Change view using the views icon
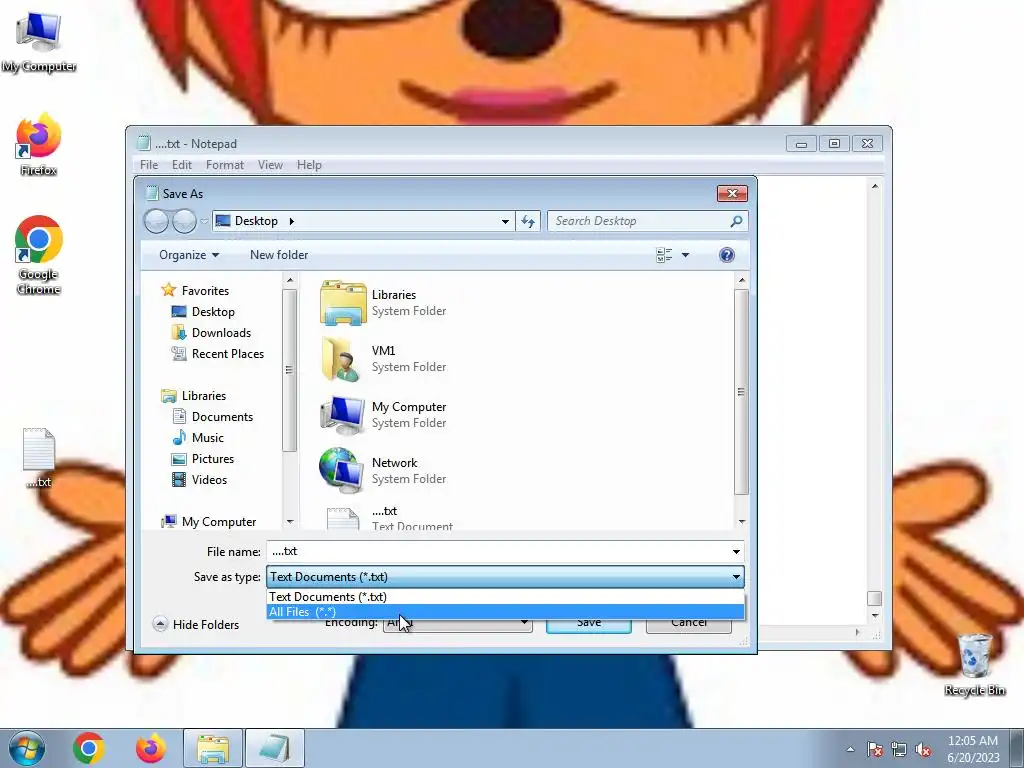The height and width of the screenshot is (768, 1024). coord(664,255)
